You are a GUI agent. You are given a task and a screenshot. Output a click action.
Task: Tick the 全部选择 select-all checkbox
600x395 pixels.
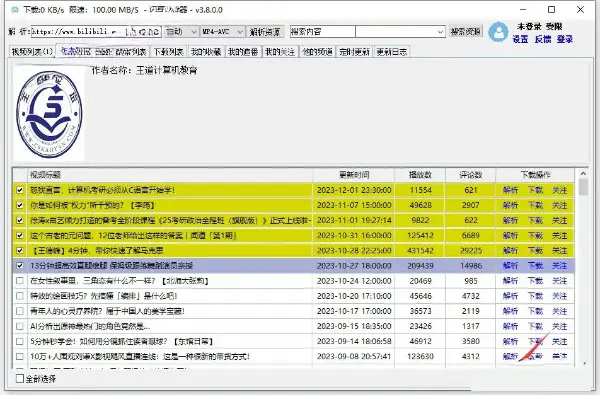point(20,379)
